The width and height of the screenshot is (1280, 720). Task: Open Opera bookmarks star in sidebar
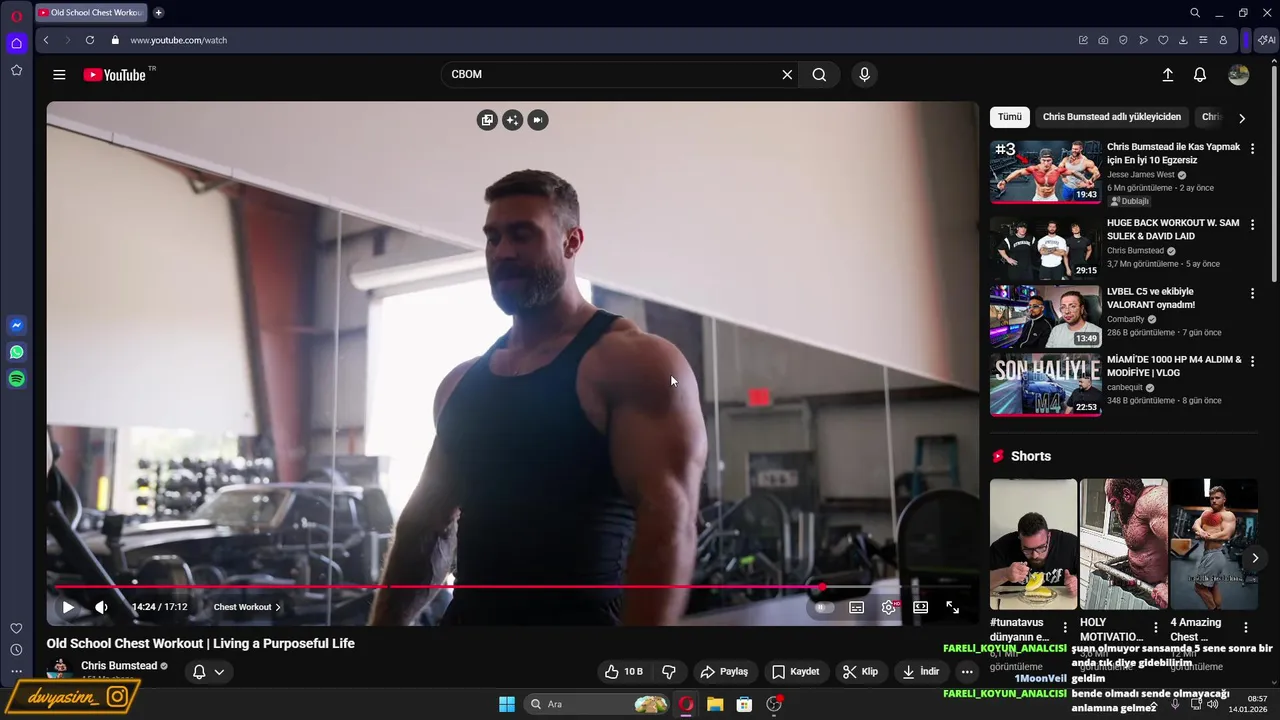click(16, 70)
